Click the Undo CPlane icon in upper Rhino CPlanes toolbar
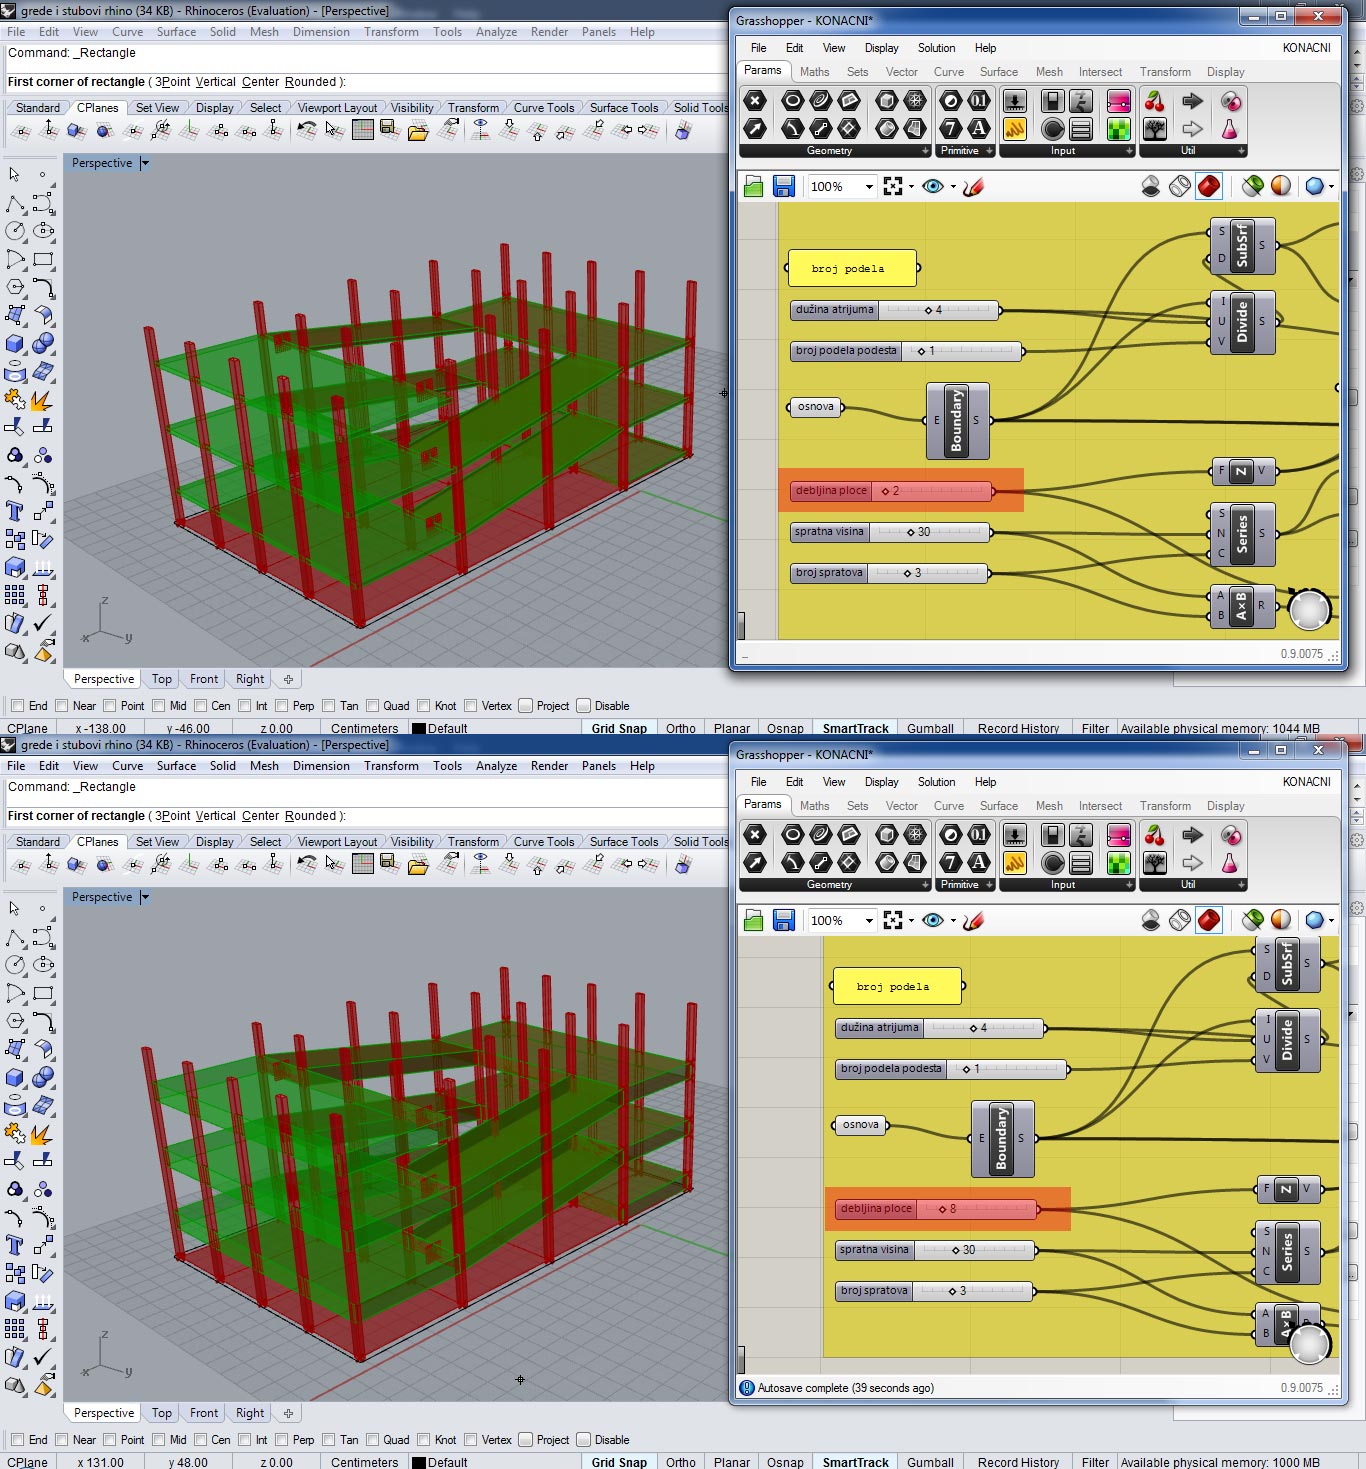The width and height of the screenshot is (1366, 1469). coord(307,129)
